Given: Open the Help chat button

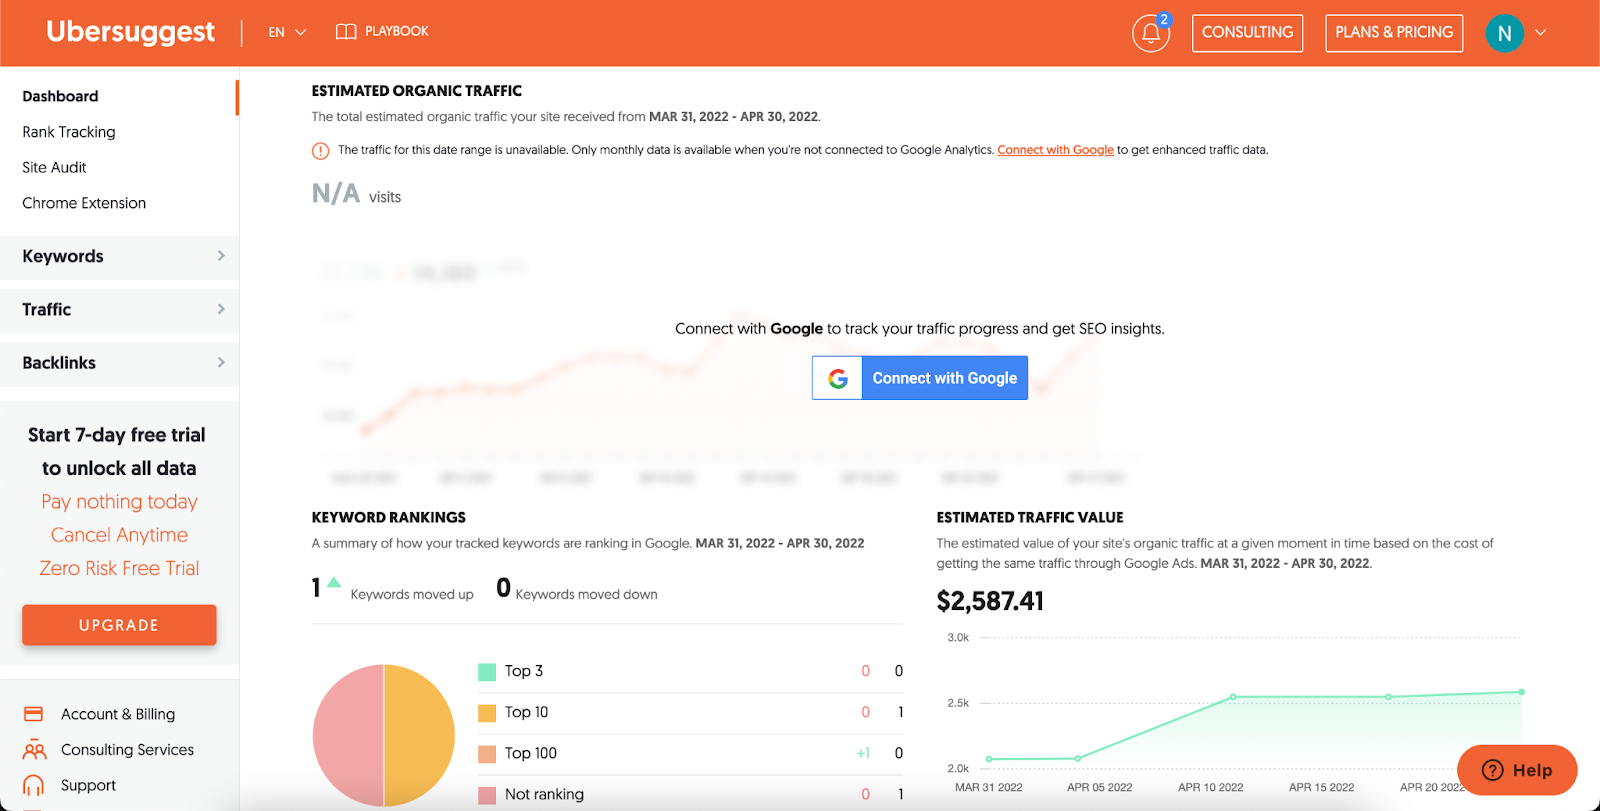Looking at the screenshot, I should pos(1517,770).
